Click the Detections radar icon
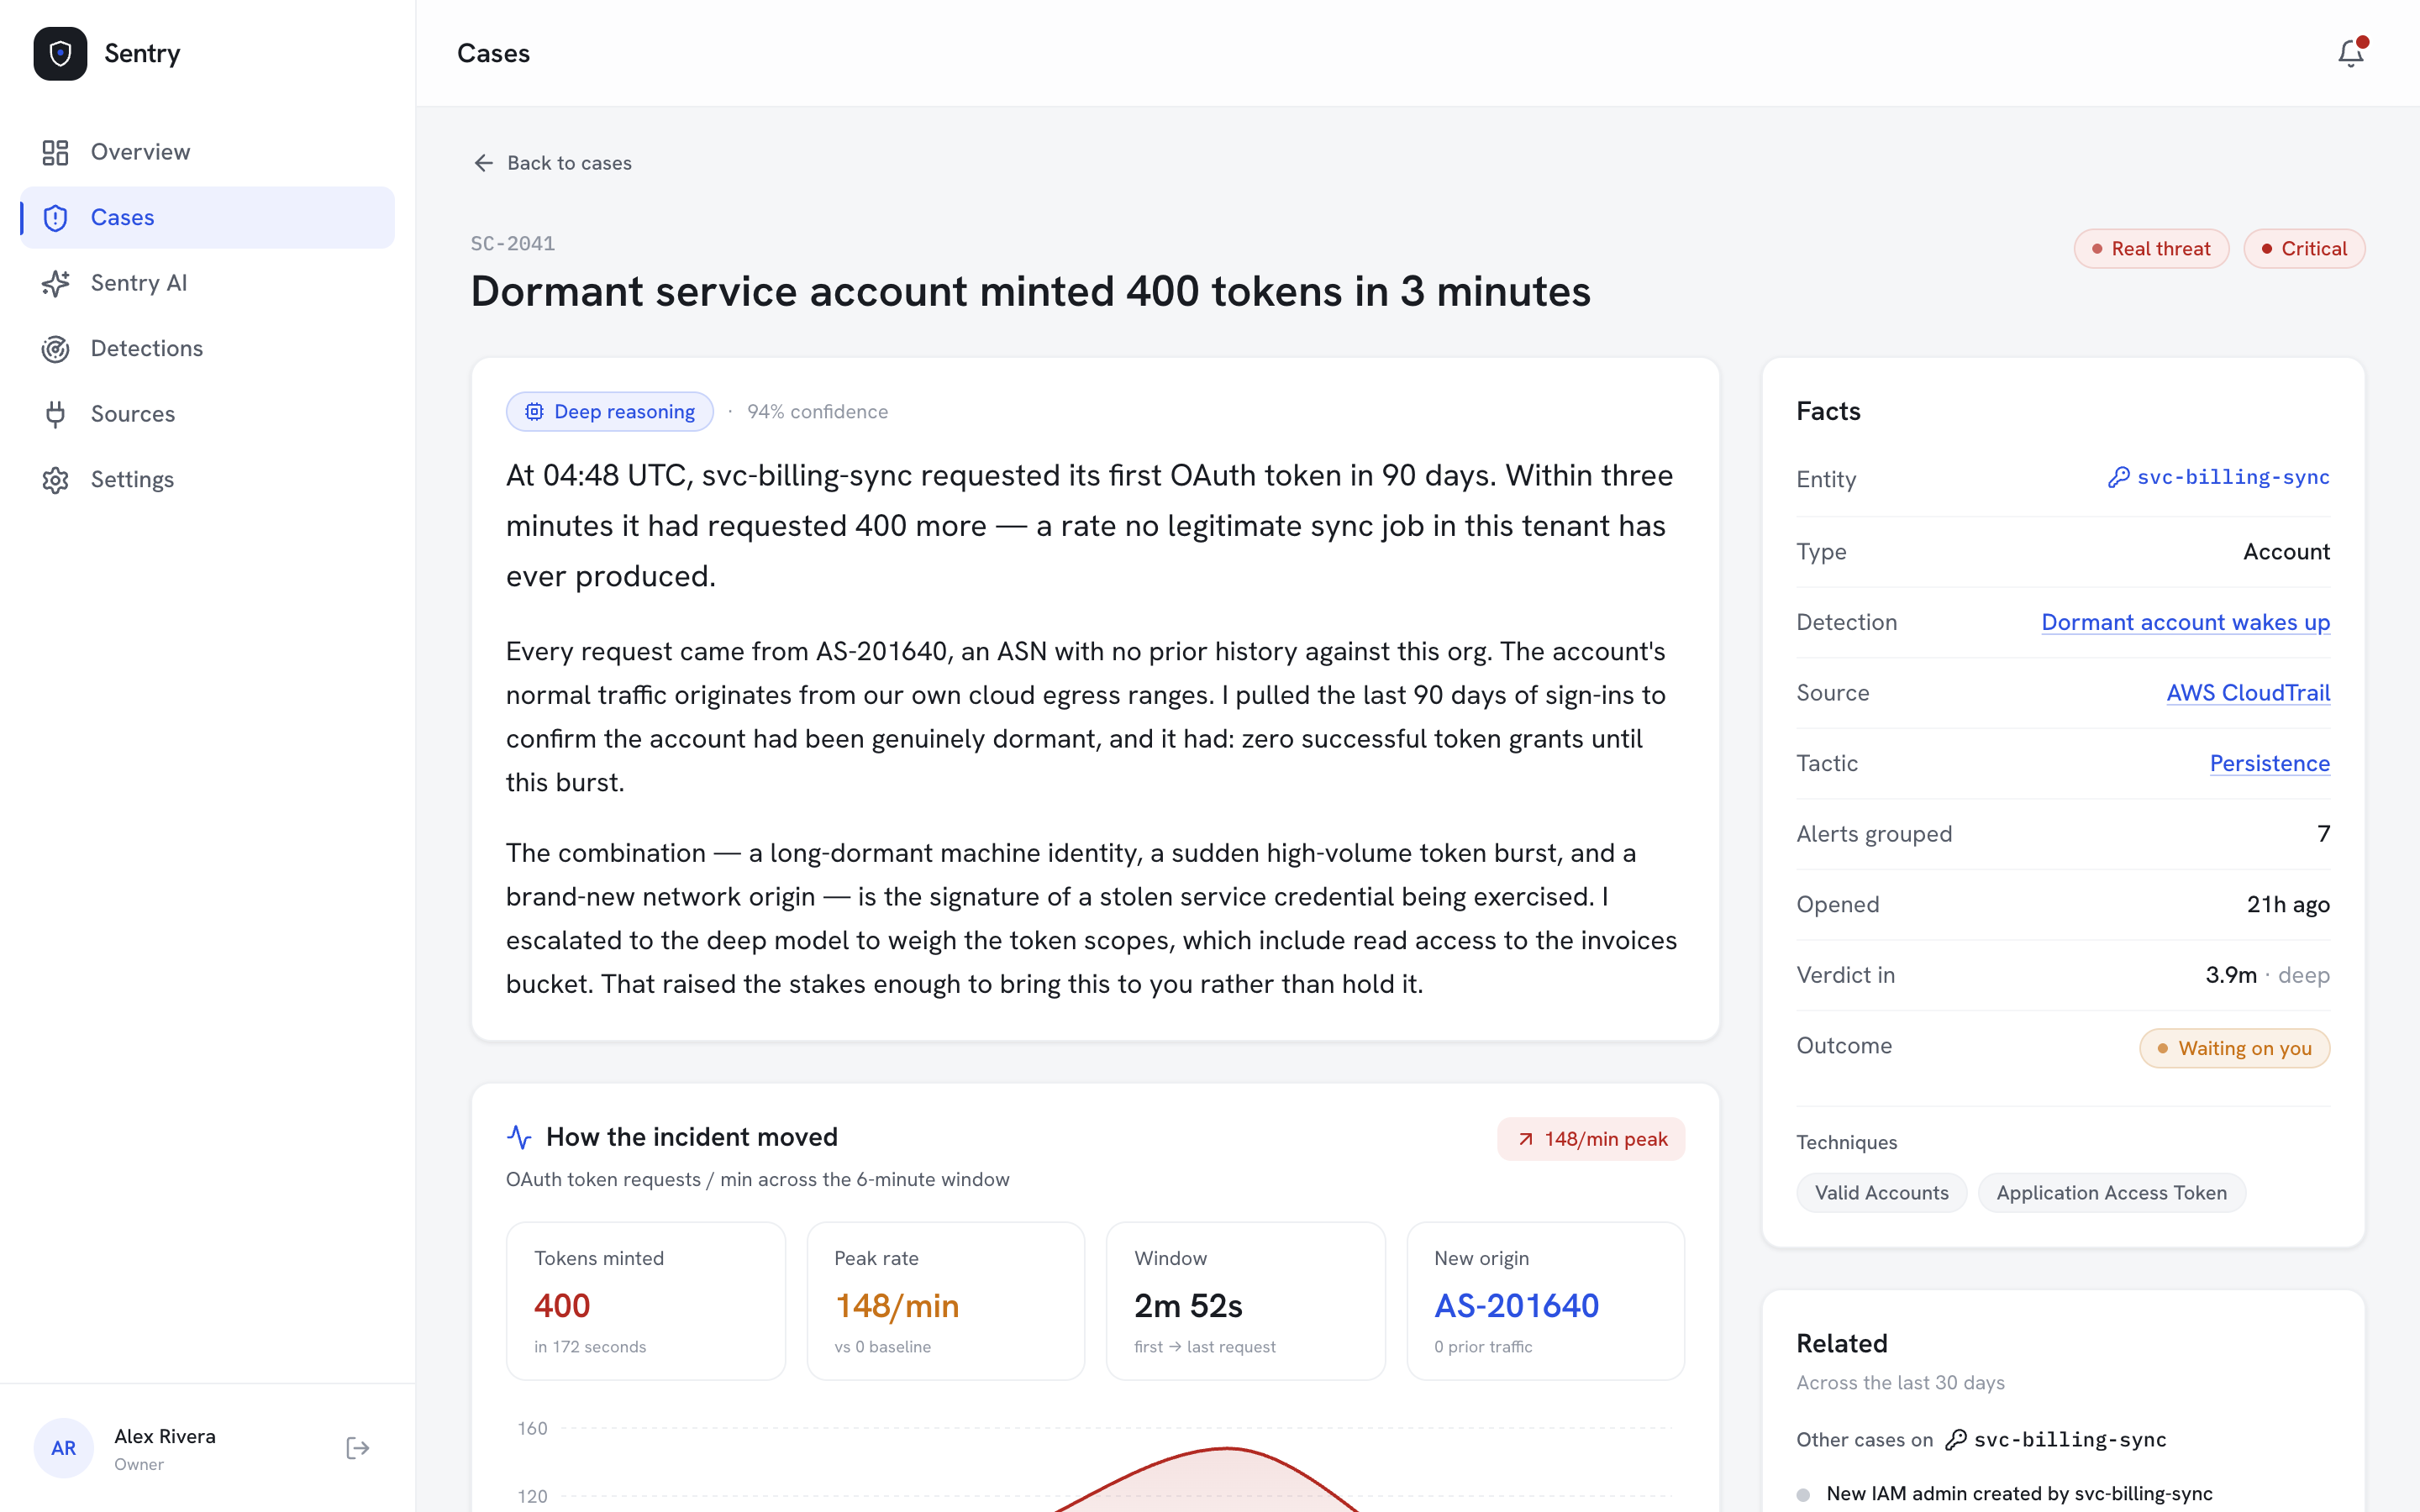Screen dimensions: 2420x1512 click(55, 349)
